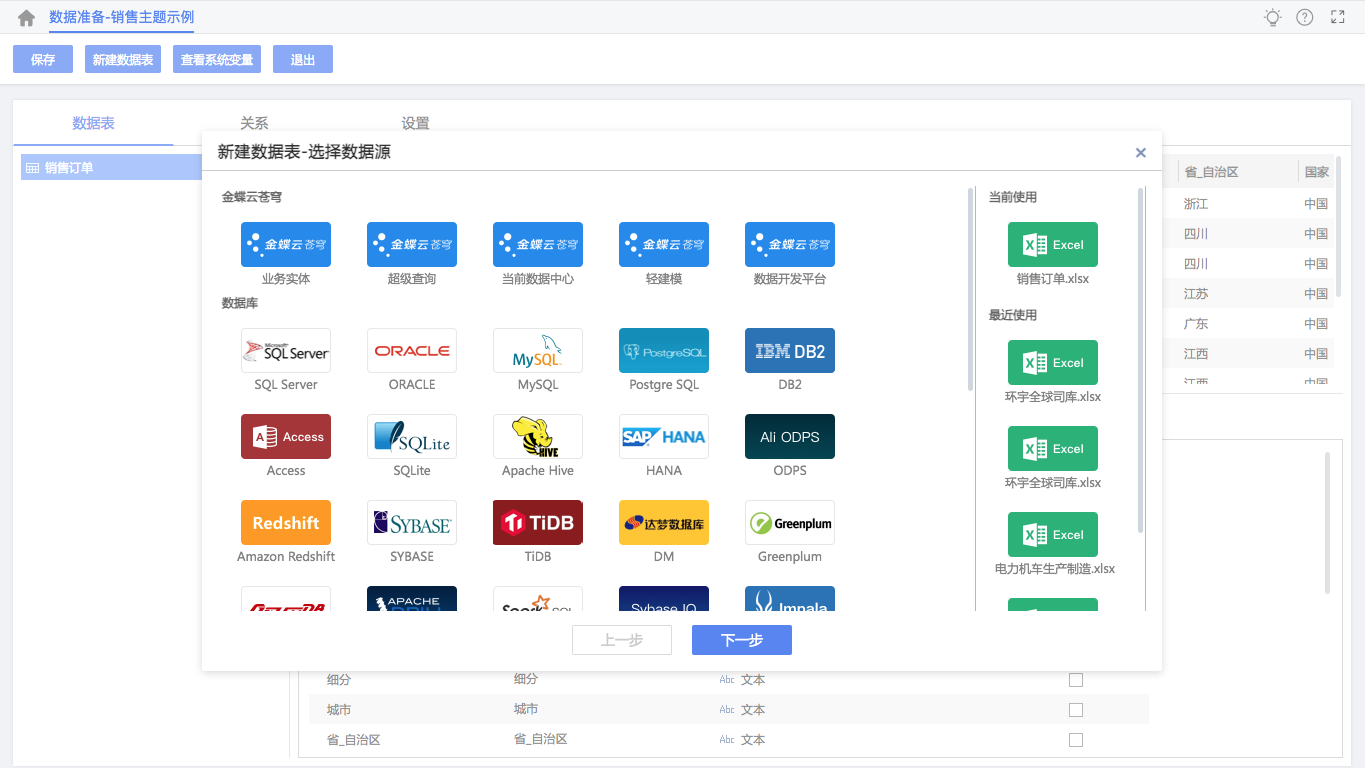
Task: Switch to the 数据表 tab
Action: pos(93,123)
